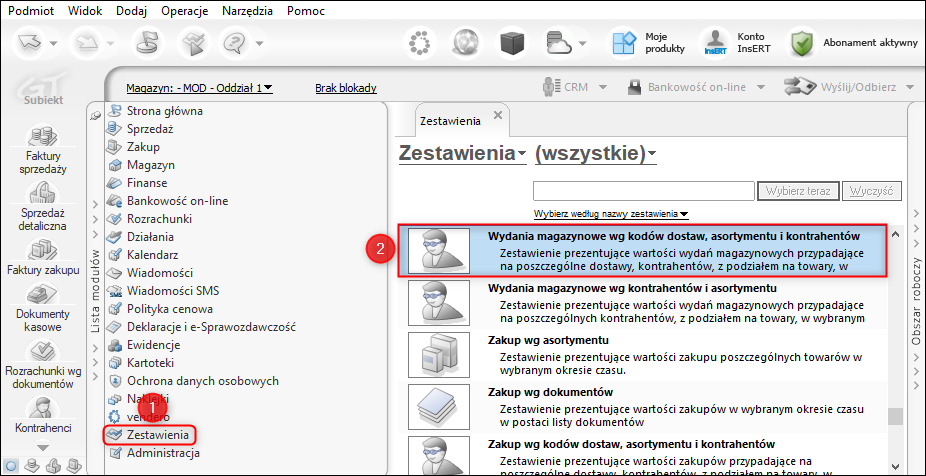
Task: Click the Wyczyść button
Action: 872,191
